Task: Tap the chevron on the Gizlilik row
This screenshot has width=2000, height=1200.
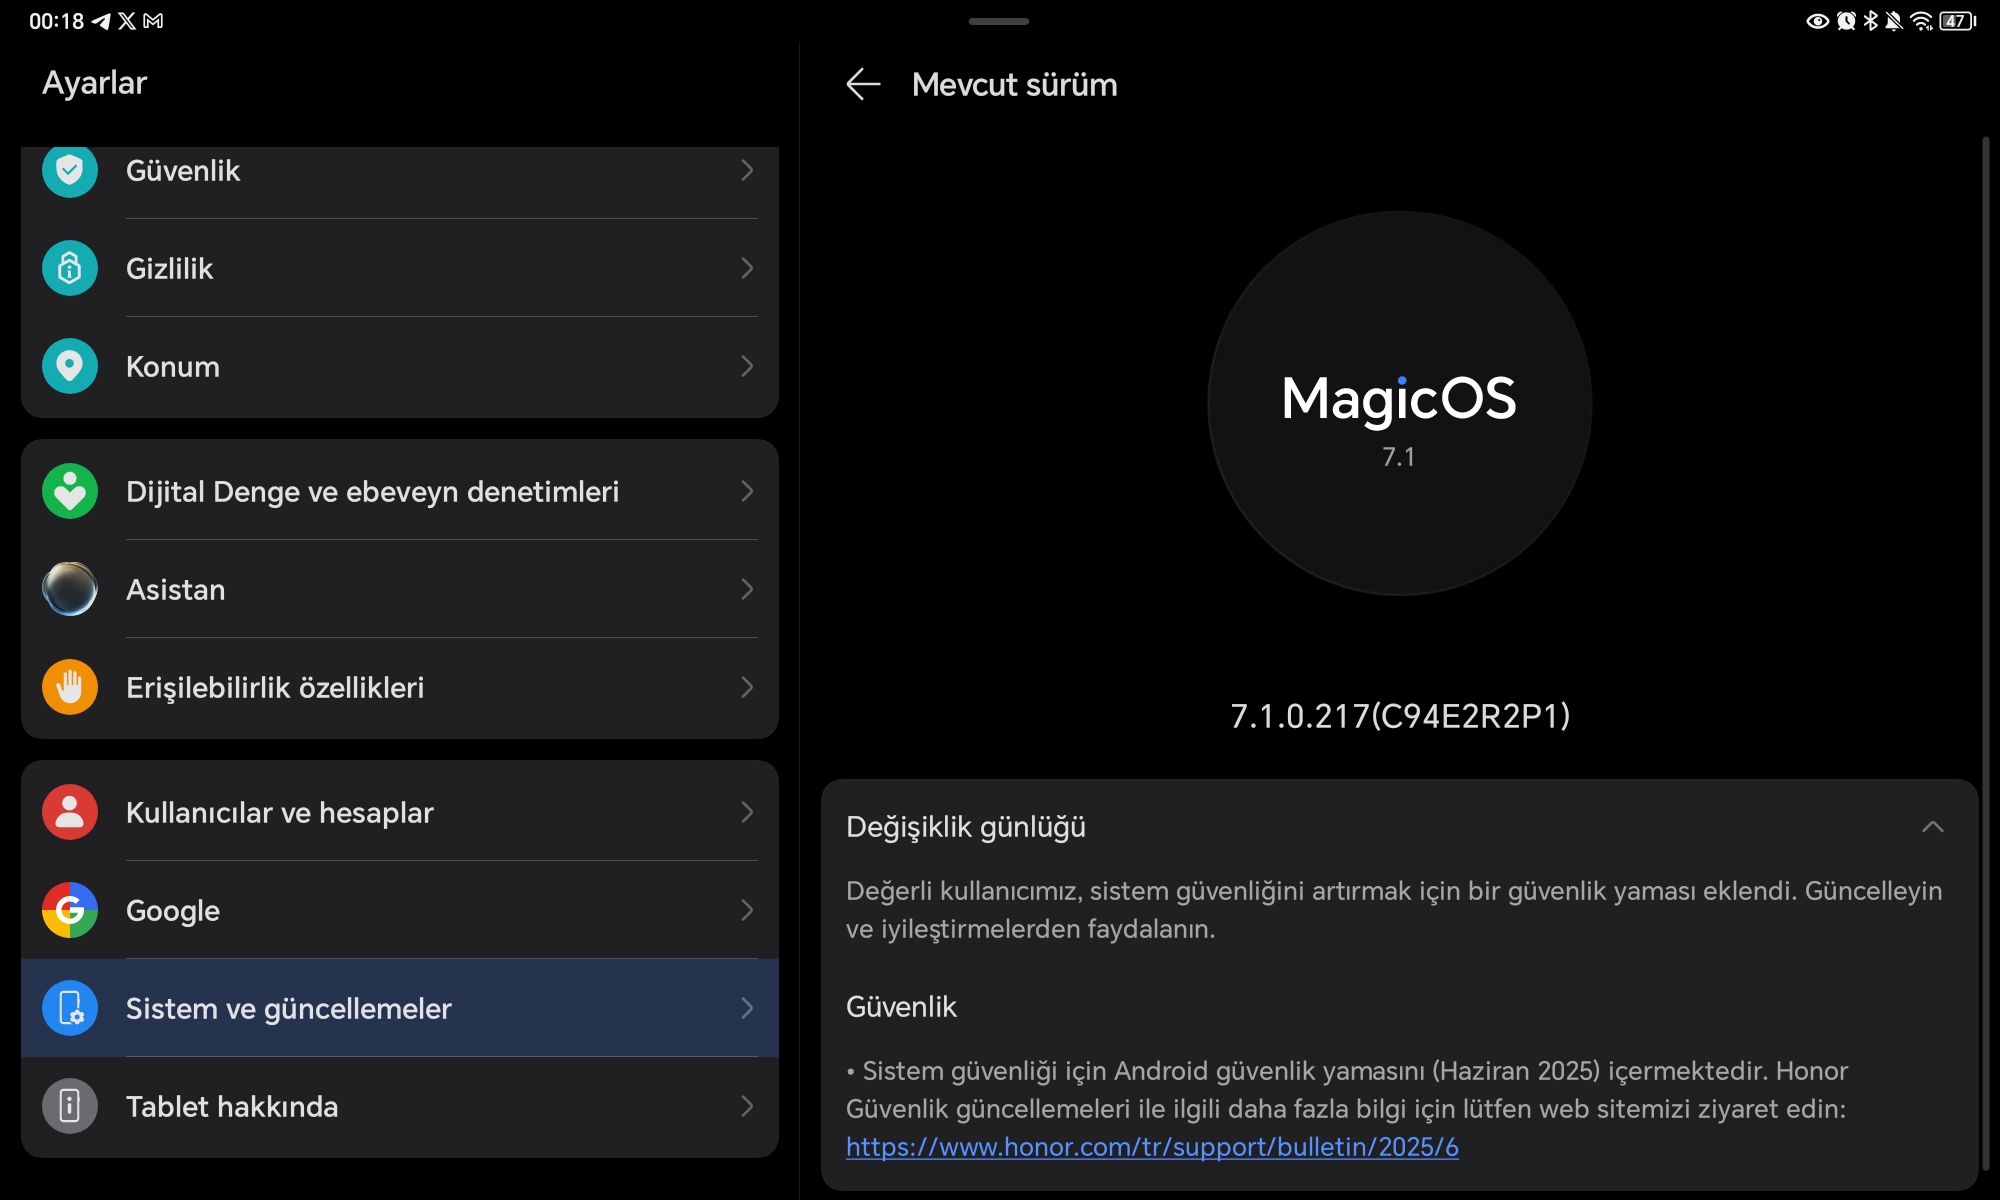Action: pos(747,268)
